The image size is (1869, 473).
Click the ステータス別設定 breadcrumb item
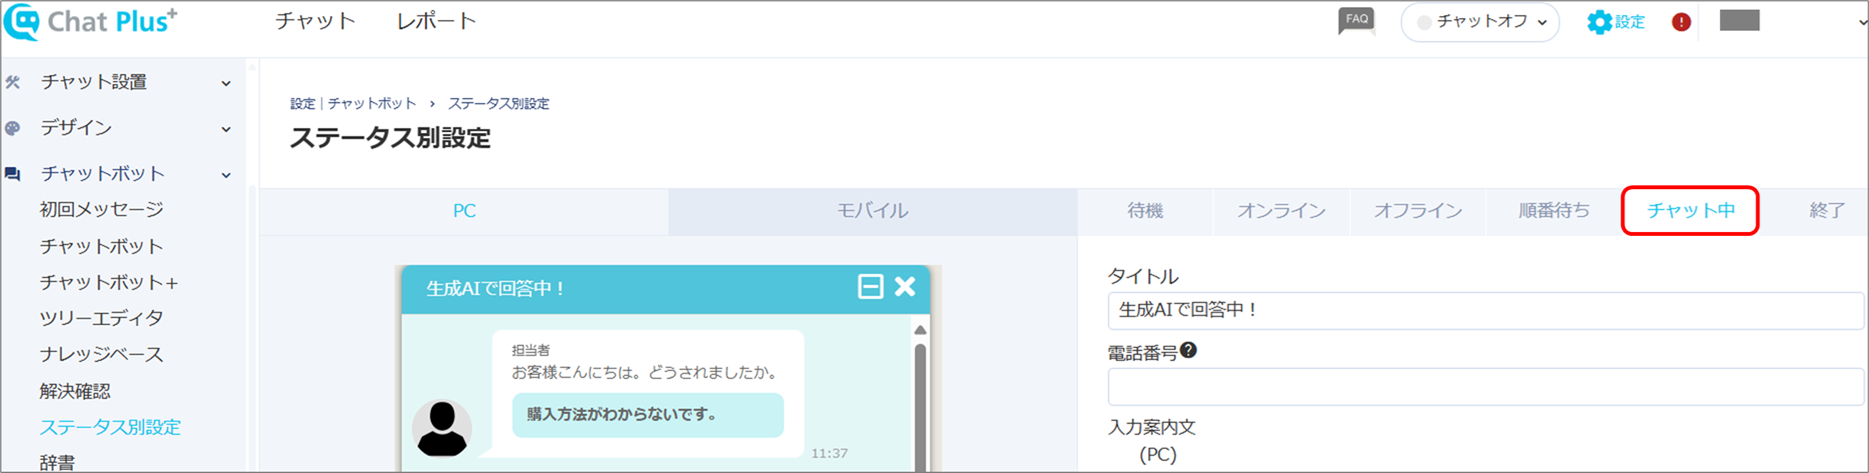point(498,104)
